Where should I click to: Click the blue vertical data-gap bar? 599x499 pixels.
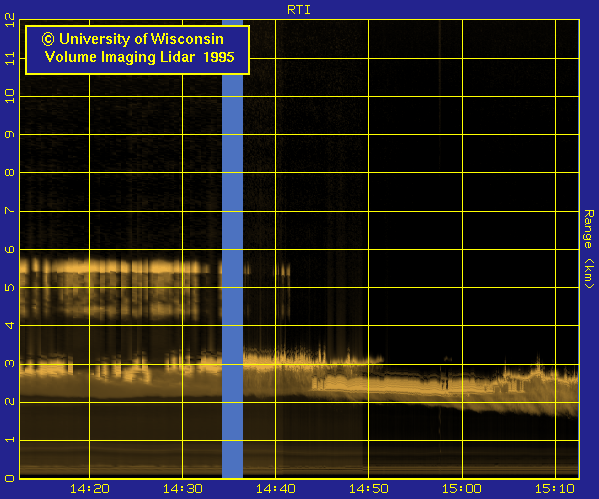click(x=232, y=249)
